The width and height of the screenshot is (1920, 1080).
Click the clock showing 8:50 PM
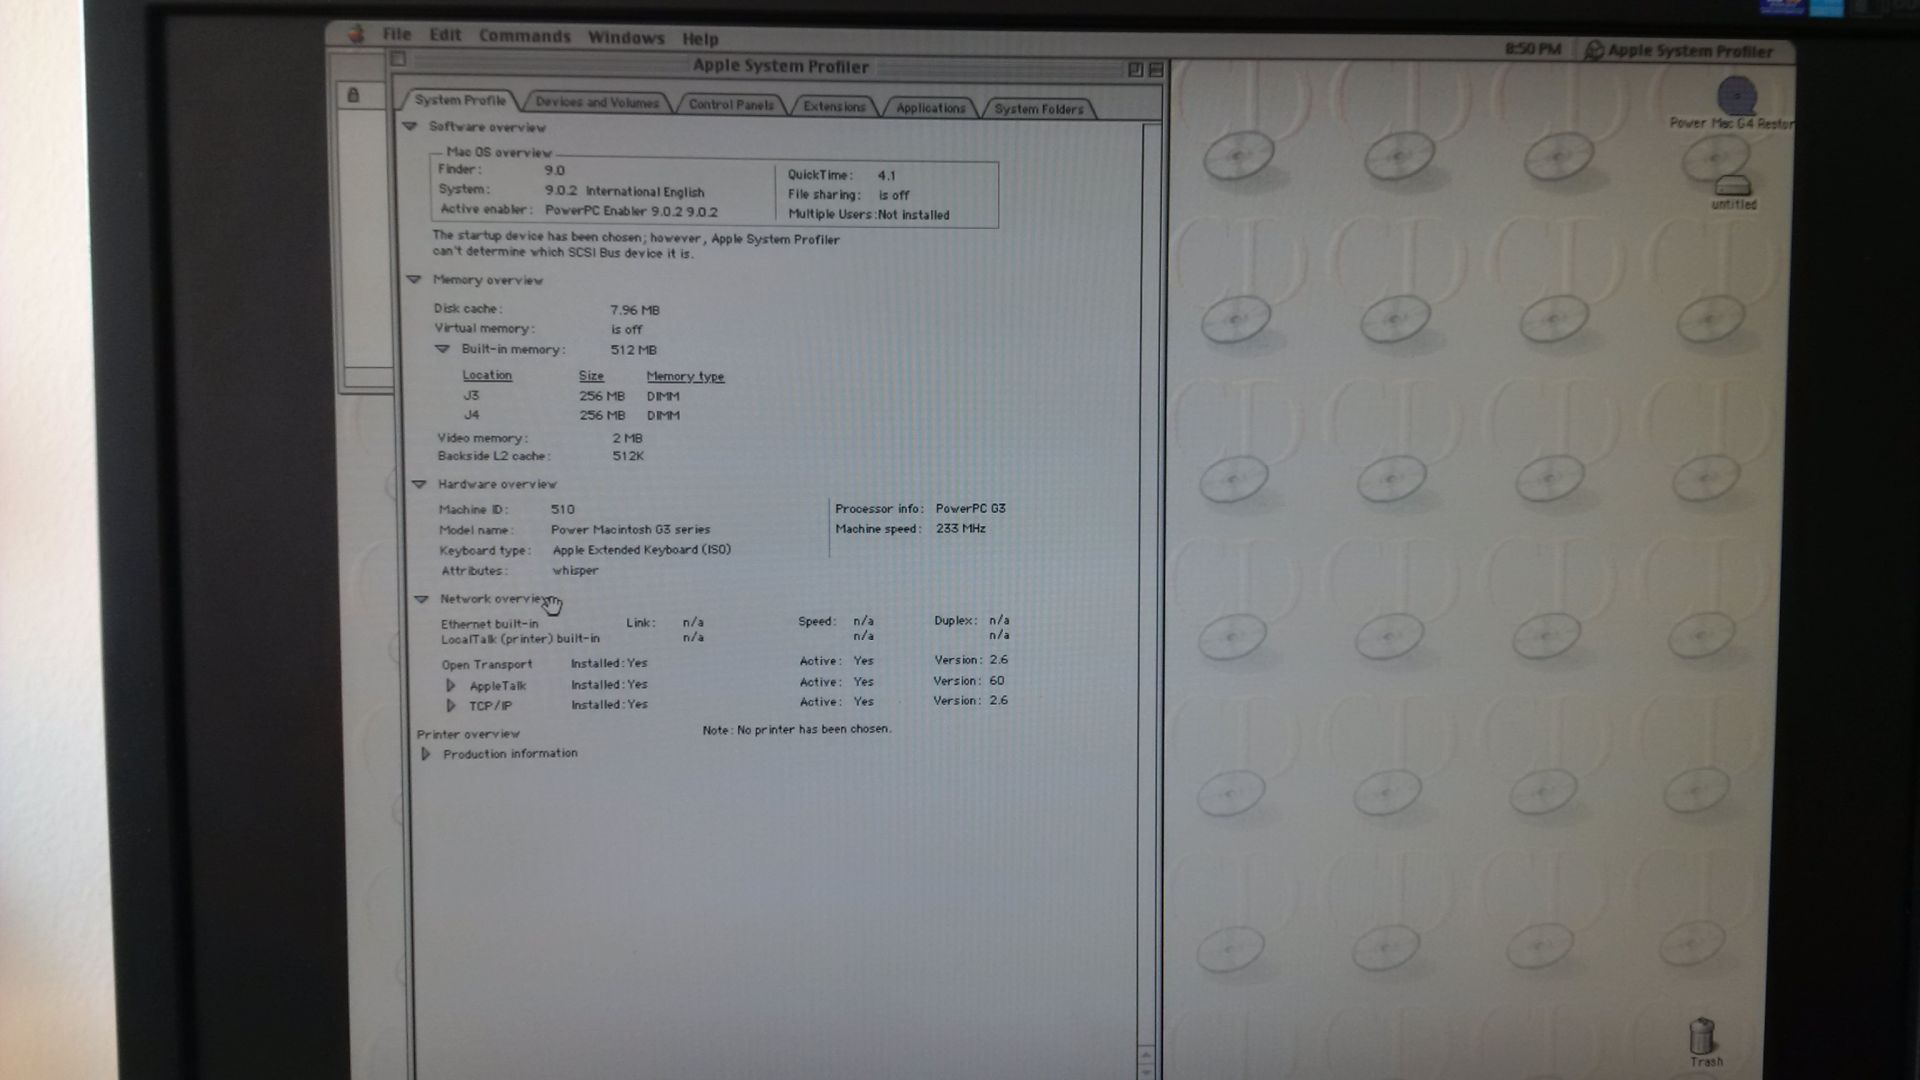coord(1532,49)
